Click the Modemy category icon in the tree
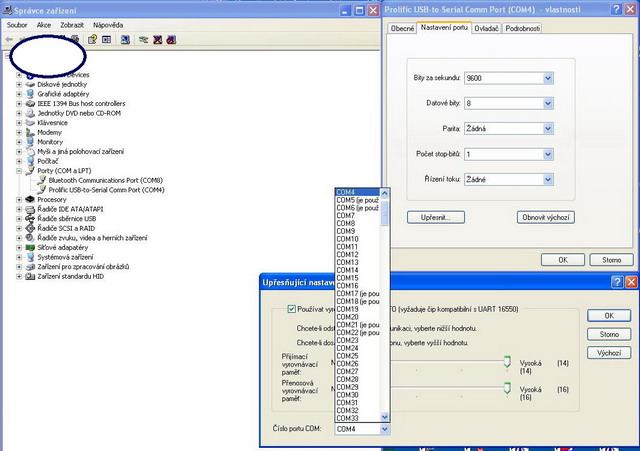The height and width of the screenshot is (451, 640). pyautogui.click(x=30, y=132)
